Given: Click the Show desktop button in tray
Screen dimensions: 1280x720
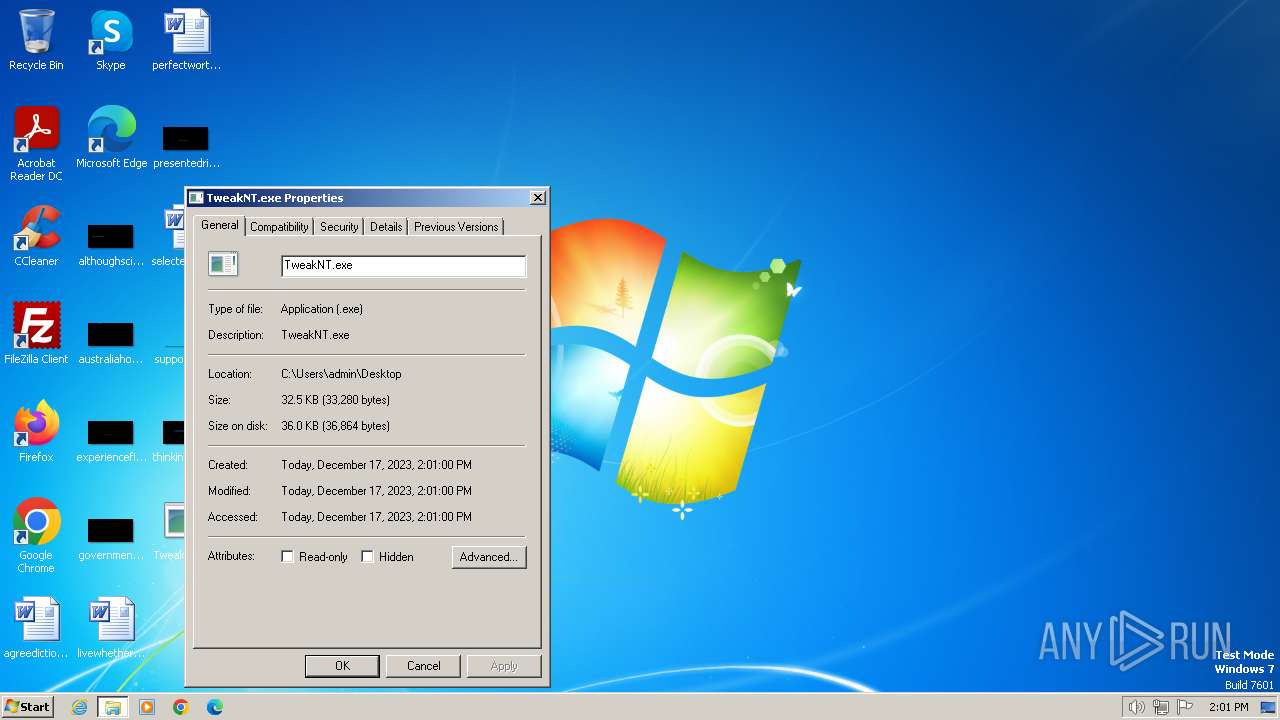Looking at the screenshot, I should tap(1268, 707).
